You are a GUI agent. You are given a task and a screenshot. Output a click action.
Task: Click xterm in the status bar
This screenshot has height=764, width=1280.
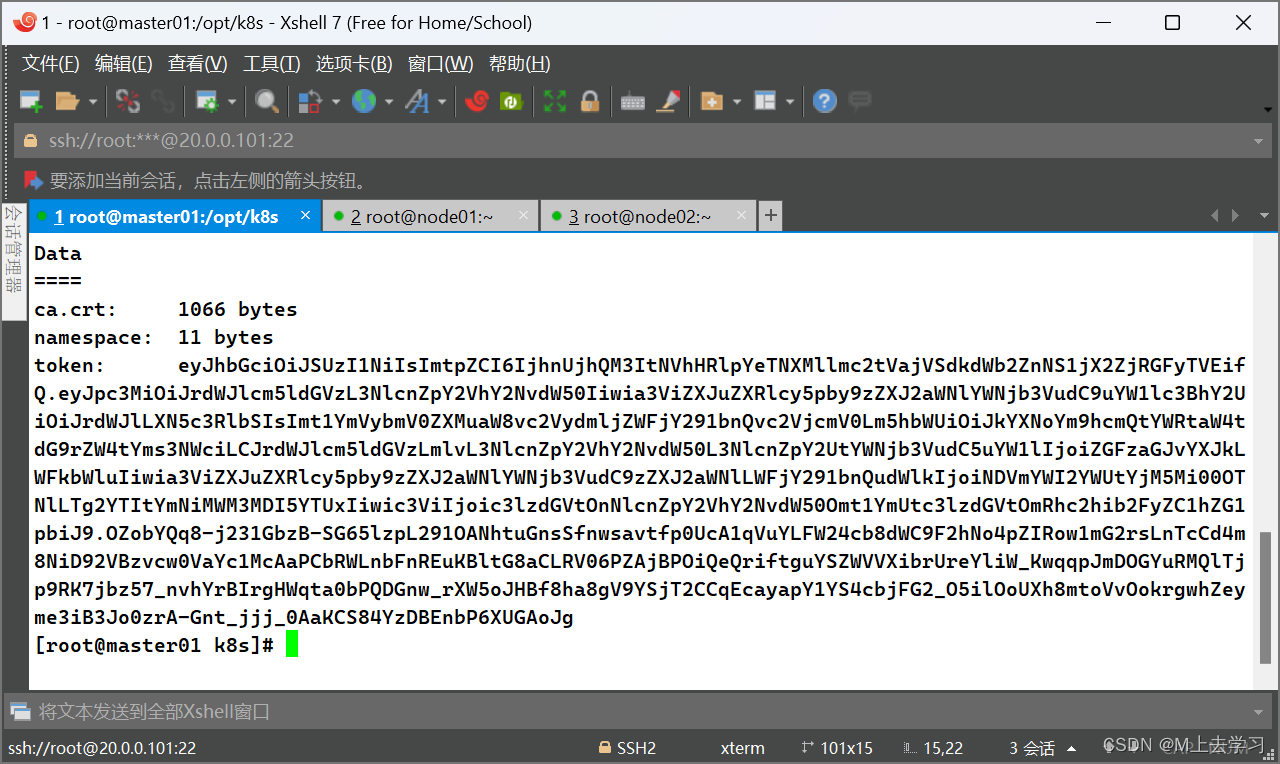click(742, 748)
